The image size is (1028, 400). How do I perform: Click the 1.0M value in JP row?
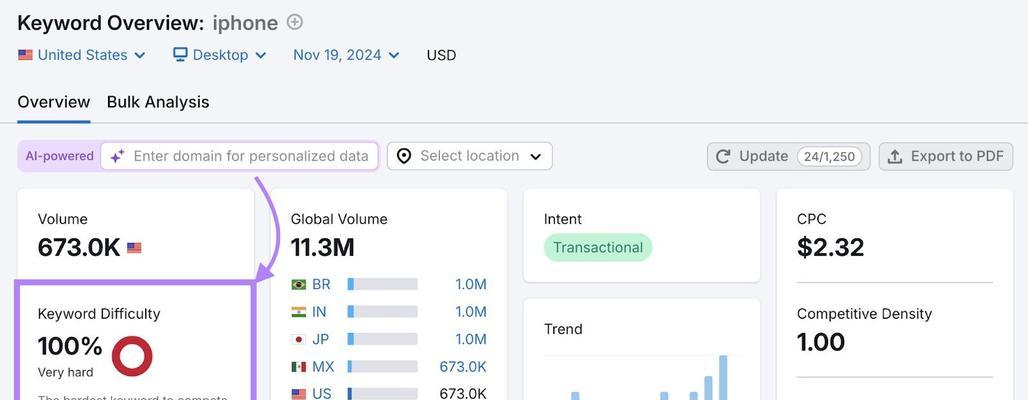coord(471,339)
